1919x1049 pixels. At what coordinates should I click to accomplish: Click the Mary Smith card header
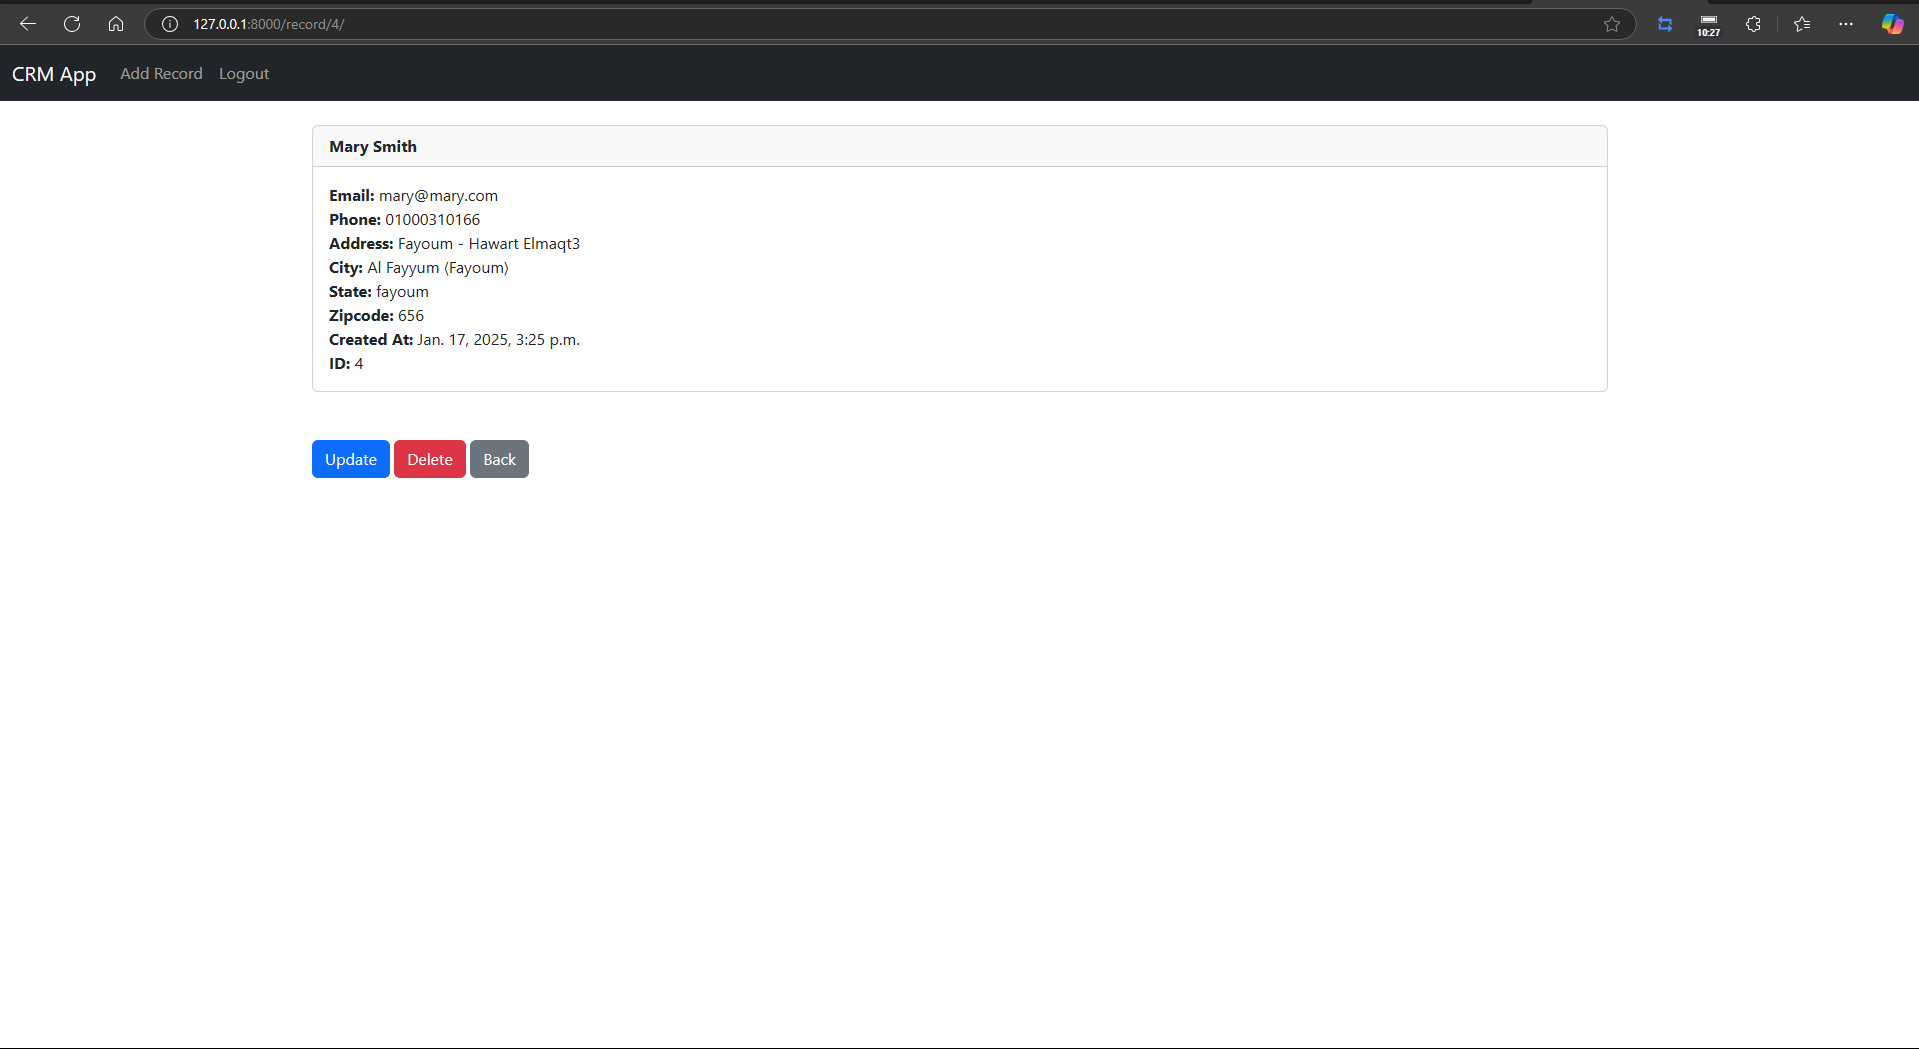coord(959,146)
